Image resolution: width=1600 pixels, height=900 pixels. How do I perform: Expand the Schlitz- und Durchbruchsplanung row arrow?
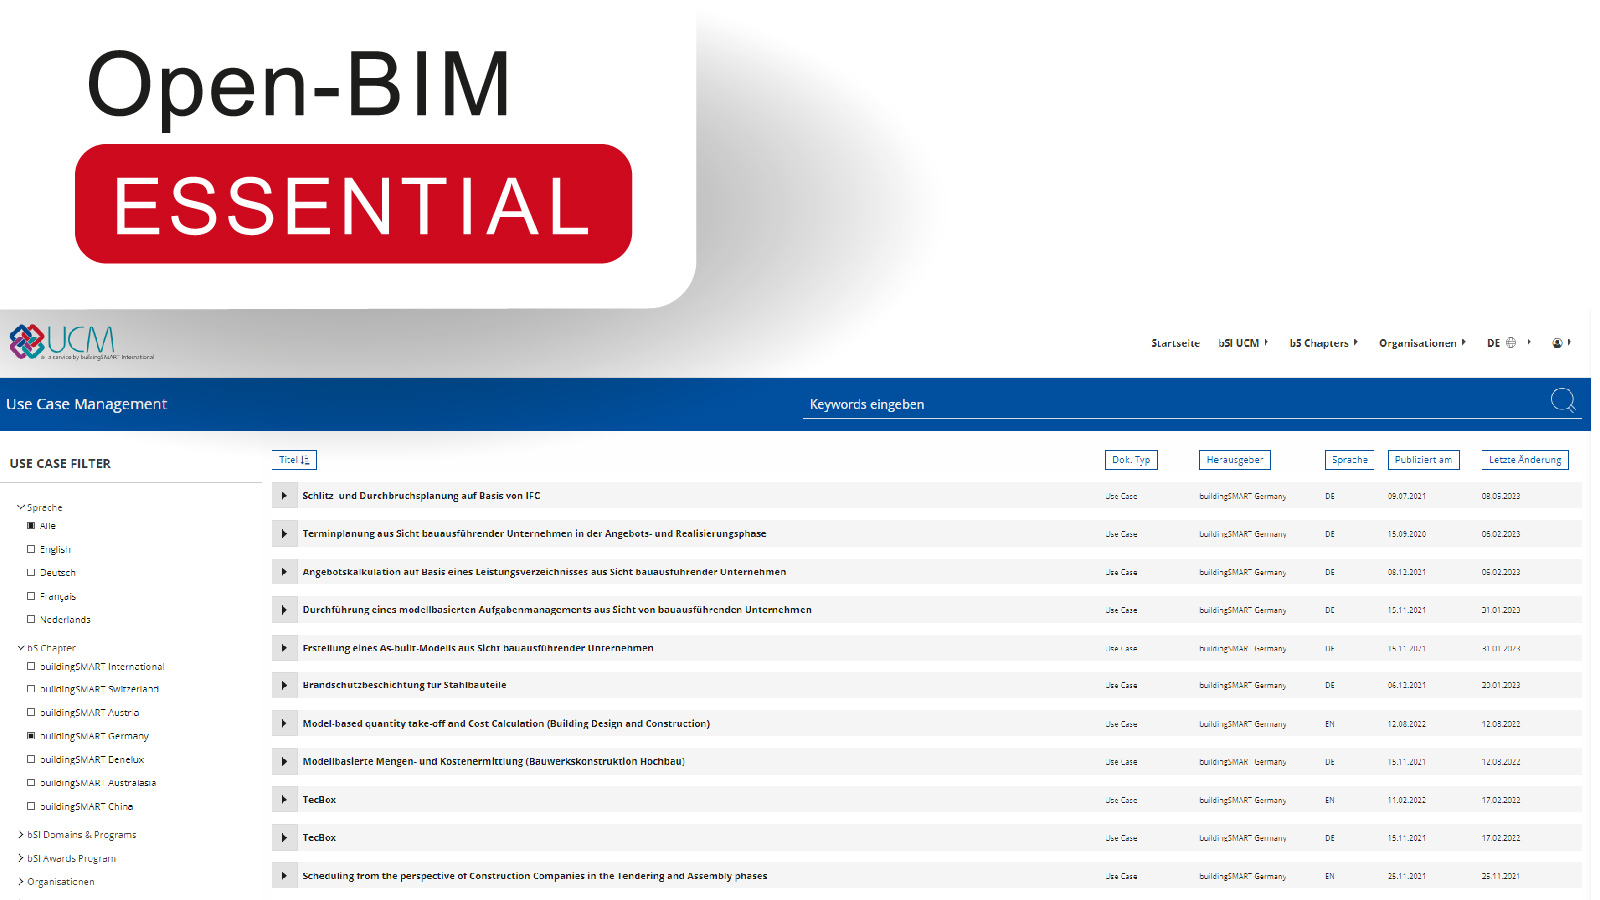(285, 496)
